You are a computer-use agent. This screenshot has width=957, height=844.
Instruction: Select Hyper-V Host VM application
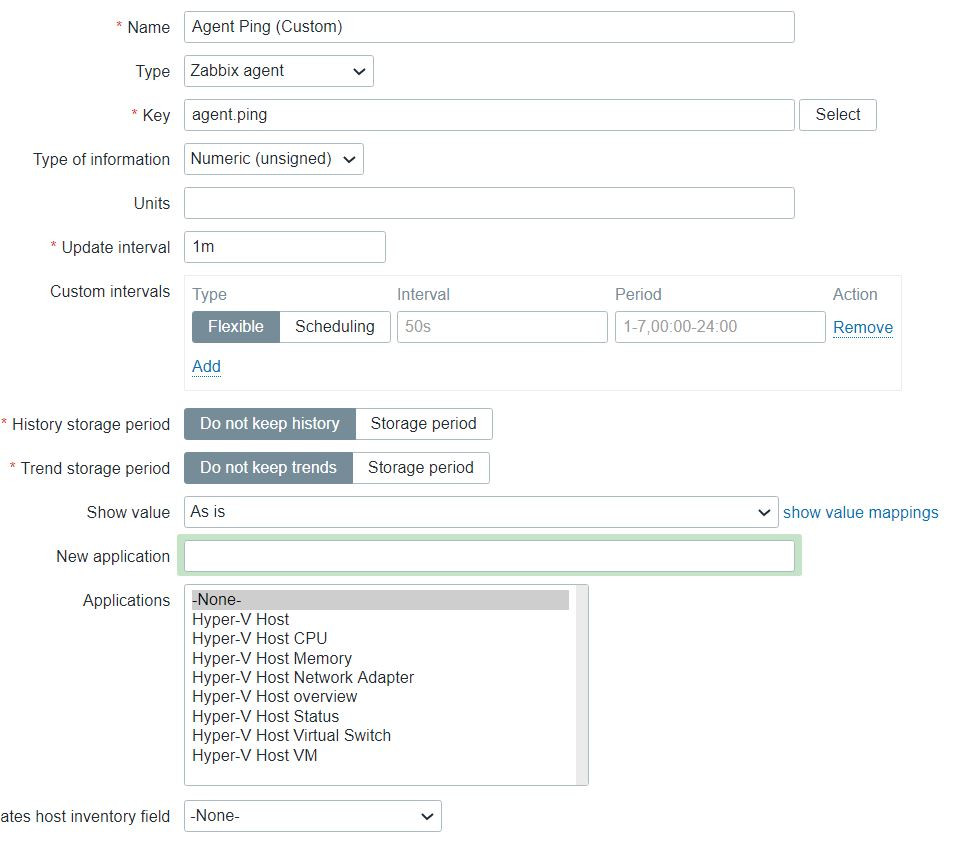254,756
